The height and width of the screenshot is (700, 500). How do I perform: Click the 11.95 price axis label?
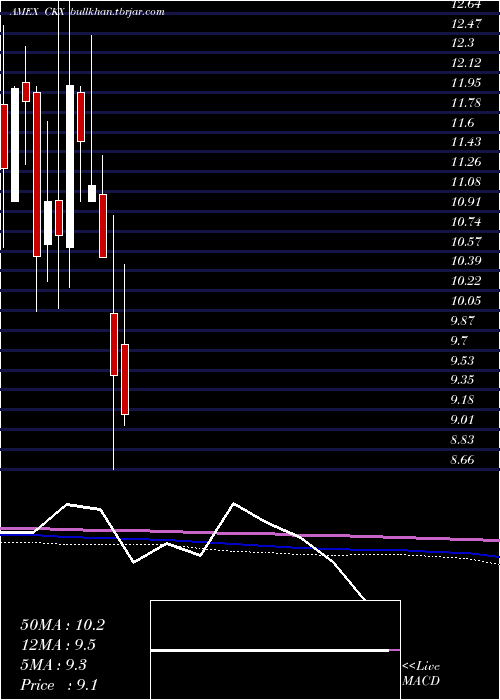tap(466, 83)
